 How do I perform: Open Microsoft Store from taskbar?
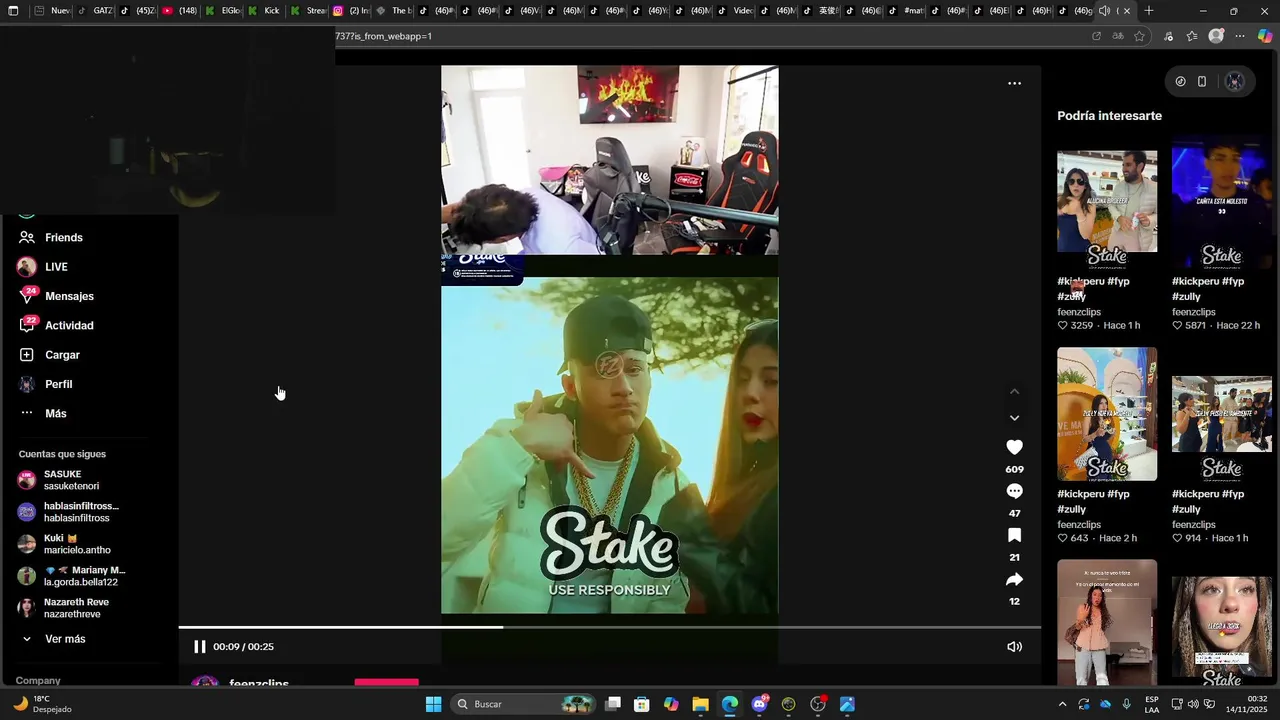coord(642,704)
